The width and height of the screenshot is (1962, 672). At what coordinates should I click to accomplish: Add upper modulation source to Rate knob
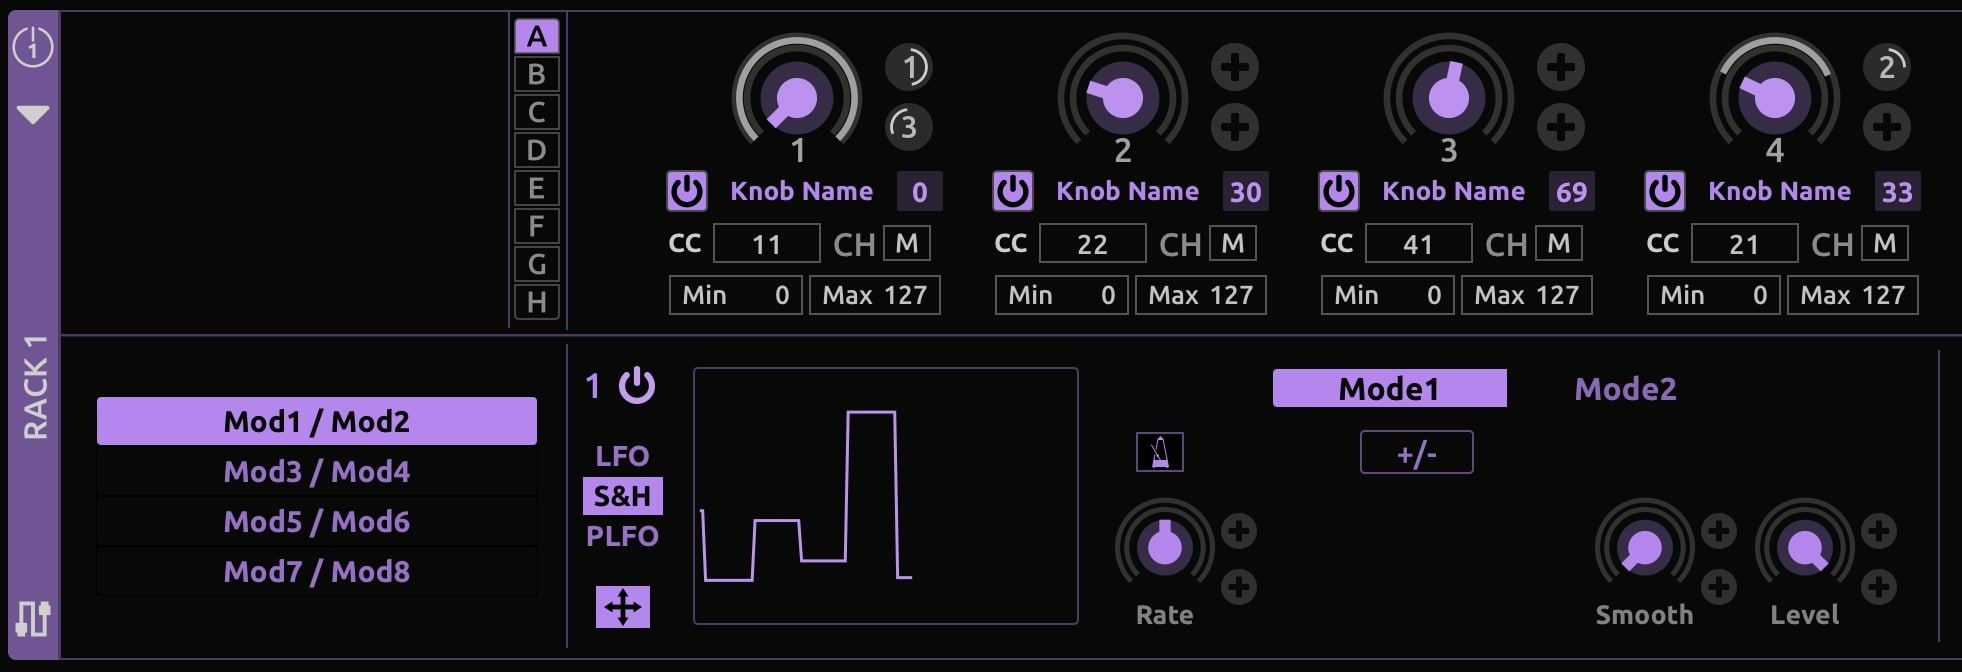point(1238,531)
